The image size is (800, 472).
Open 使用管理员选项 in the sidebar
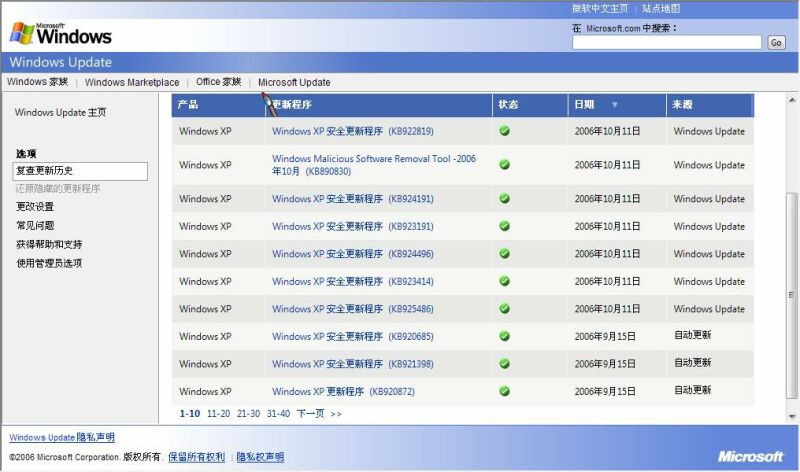[x=49, y=263]
